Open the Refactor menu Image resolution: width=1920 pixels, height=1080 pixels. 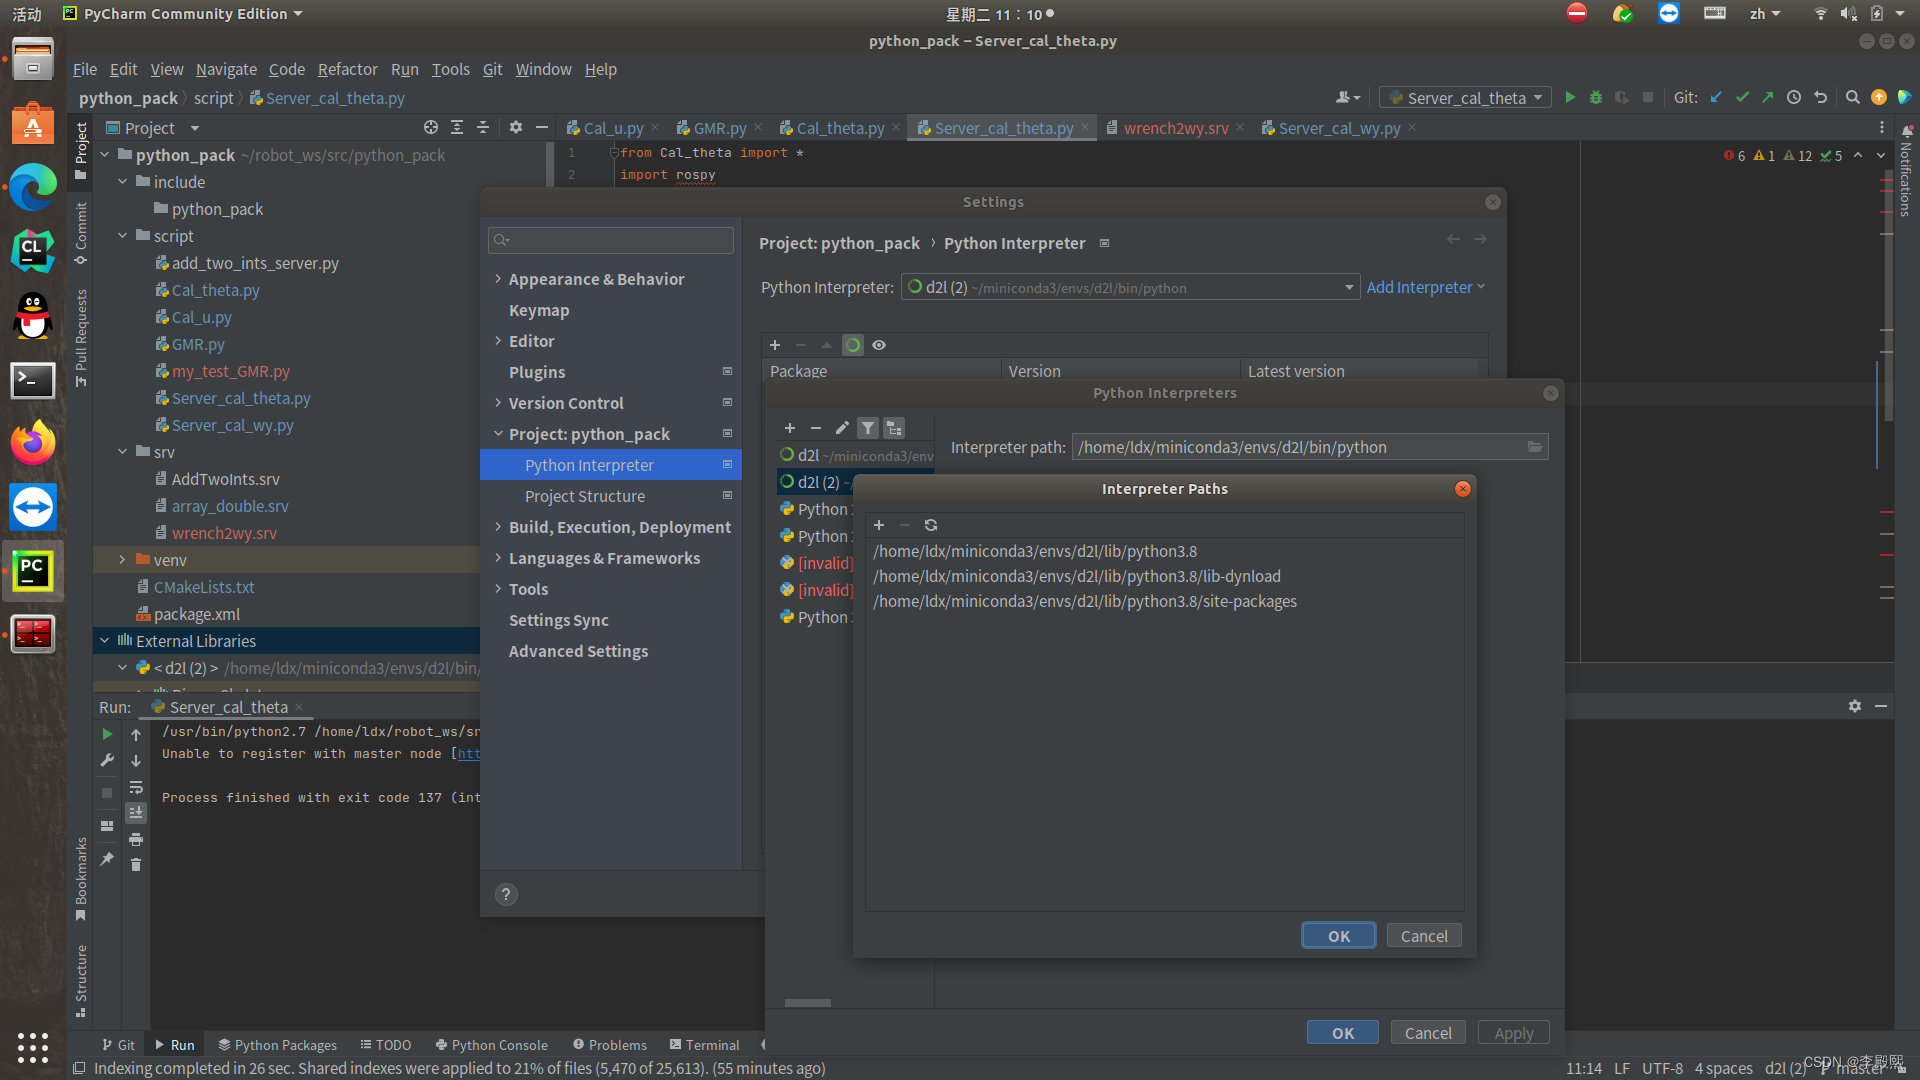347,69
